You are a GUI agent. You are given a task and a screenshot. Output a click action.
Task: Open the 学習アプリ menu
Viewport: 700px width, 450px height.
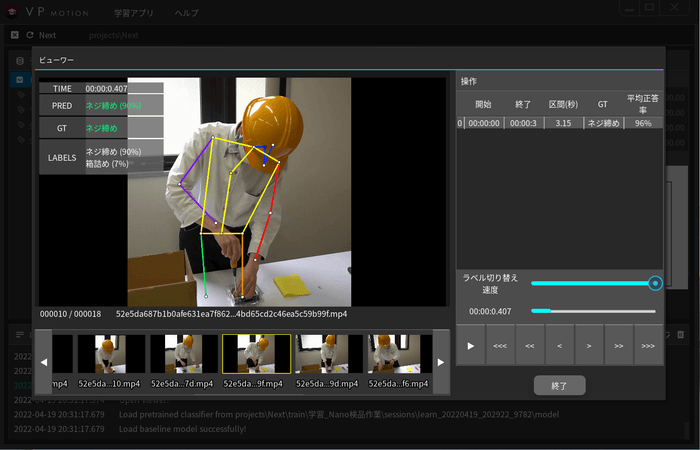(x=134, y=14)
